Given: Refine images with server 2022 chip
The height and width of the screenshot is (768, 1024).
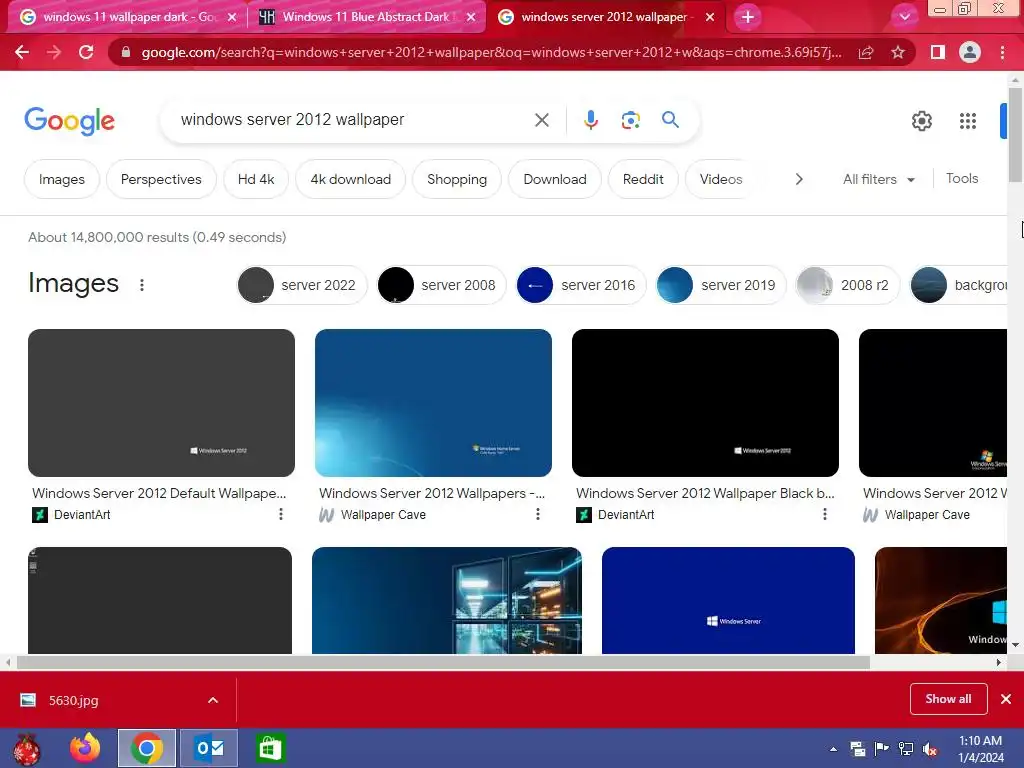Looking at the screenshot, I should point(302,285).
